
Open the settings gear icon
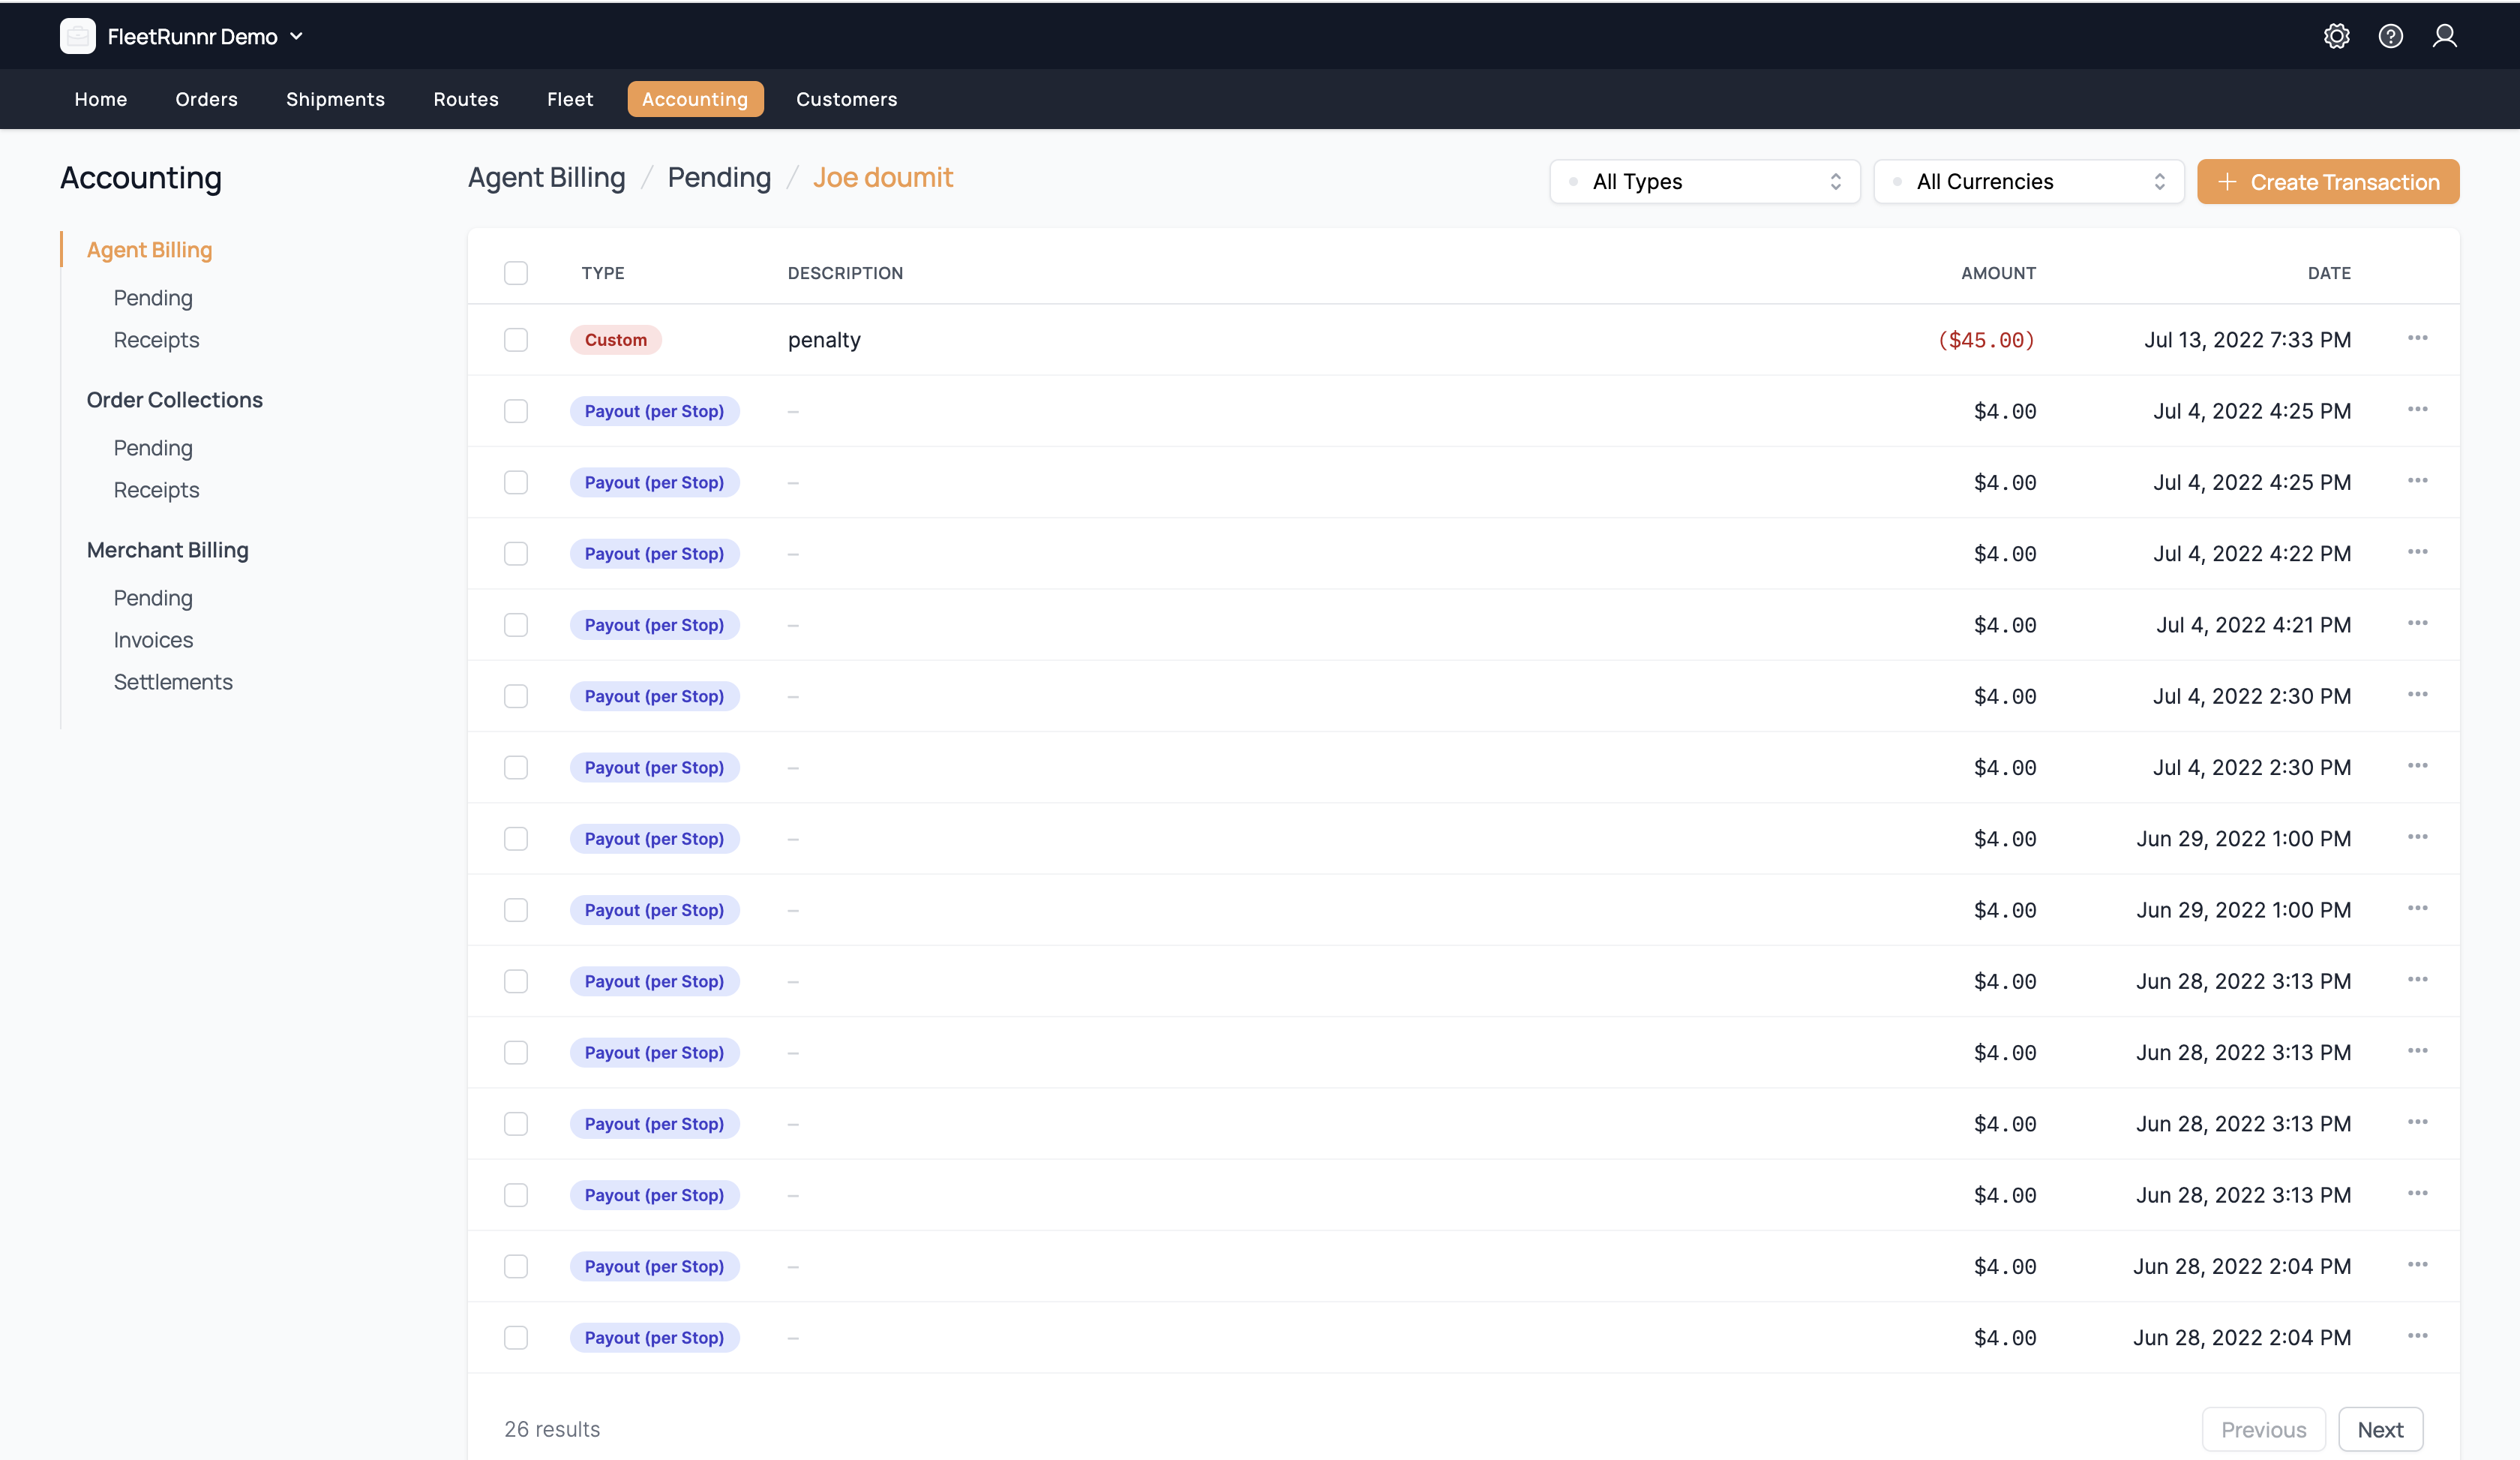[x=2337, y=36]
